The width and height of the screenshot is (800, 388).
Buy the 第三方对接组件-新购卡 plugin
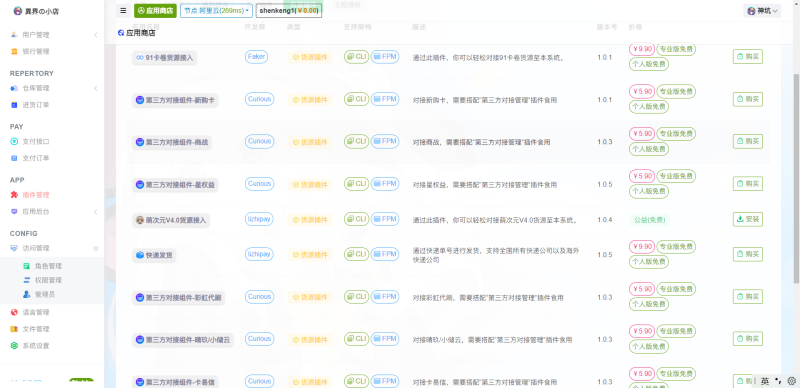748,99
